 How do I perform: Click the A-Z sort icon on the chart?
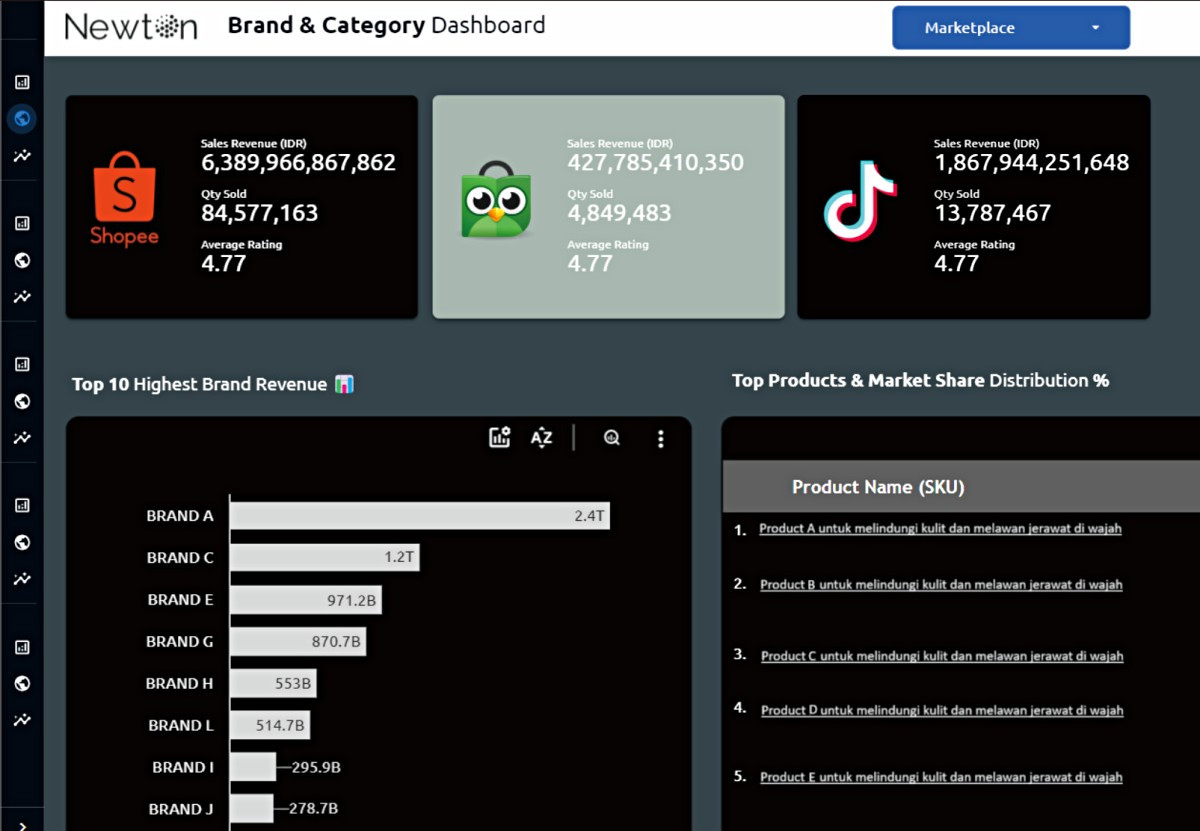coord(541,437)
